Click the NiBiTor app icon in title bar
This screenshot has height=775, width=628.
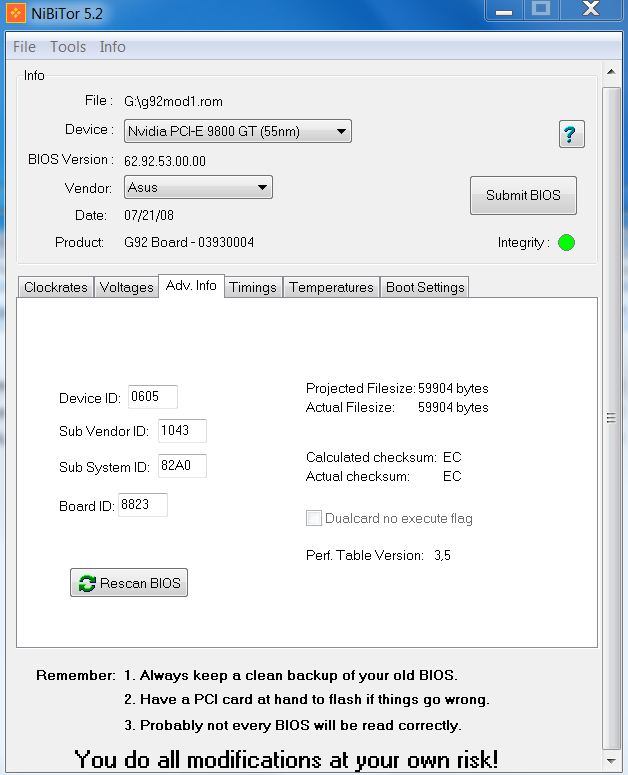click(15, 13)
